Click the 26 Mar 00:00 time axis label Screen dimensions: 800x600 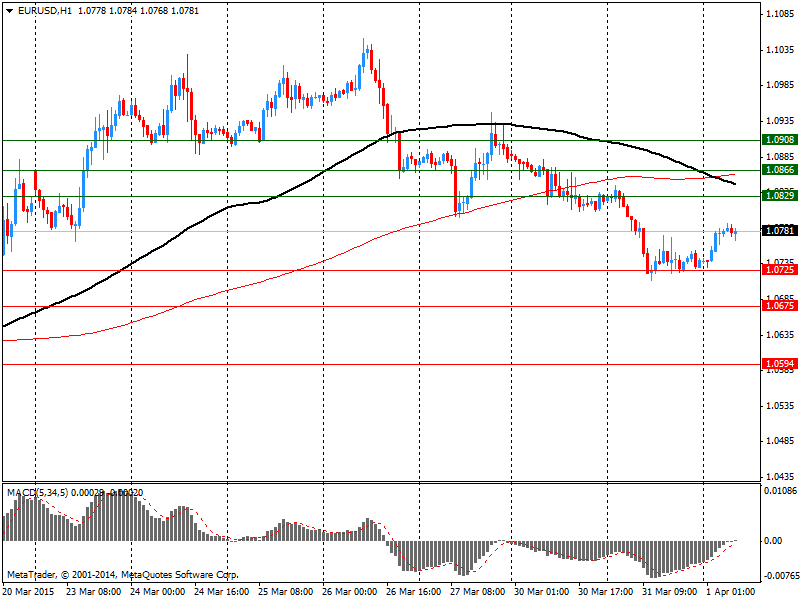[x=349, y=592]
